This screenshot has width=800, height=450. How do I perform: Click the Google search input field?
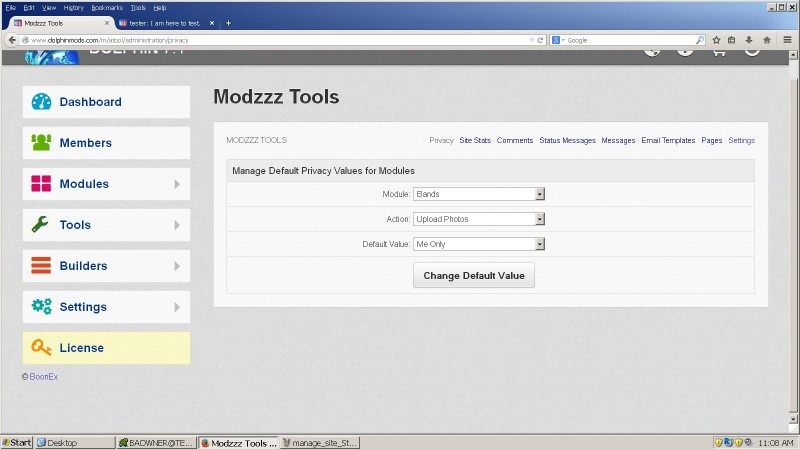tap(630, 40)
